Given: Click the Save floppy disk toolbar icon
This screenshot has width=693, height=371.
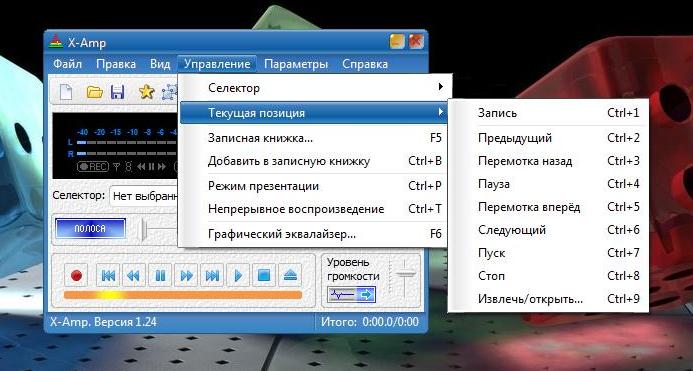Looking at the screenshot, I should tap(117, 92).
